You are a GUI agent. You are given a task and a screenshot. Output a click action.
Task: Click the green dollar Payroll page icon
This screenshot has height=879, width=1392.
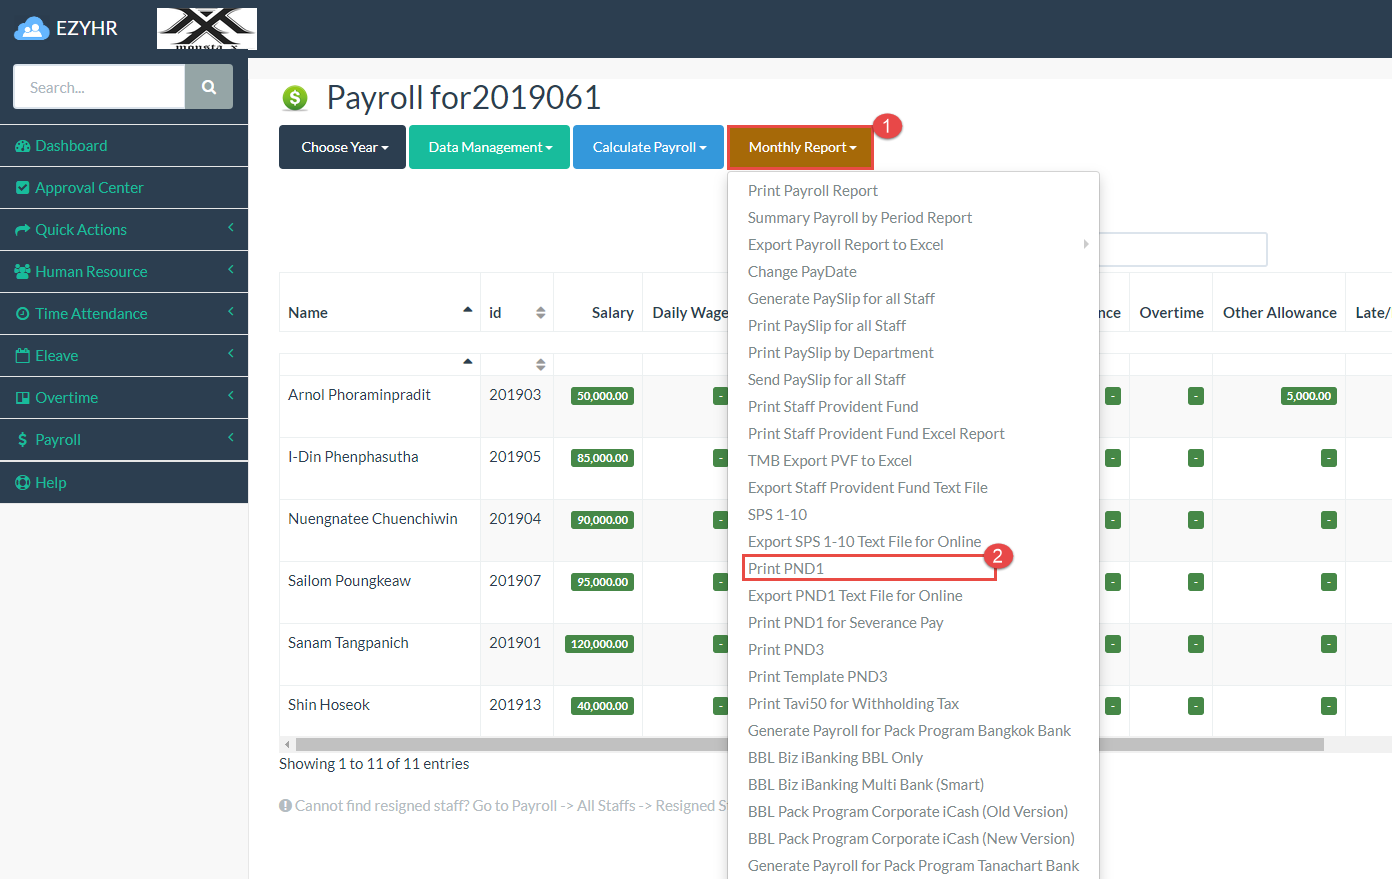[x=295, y=98]
